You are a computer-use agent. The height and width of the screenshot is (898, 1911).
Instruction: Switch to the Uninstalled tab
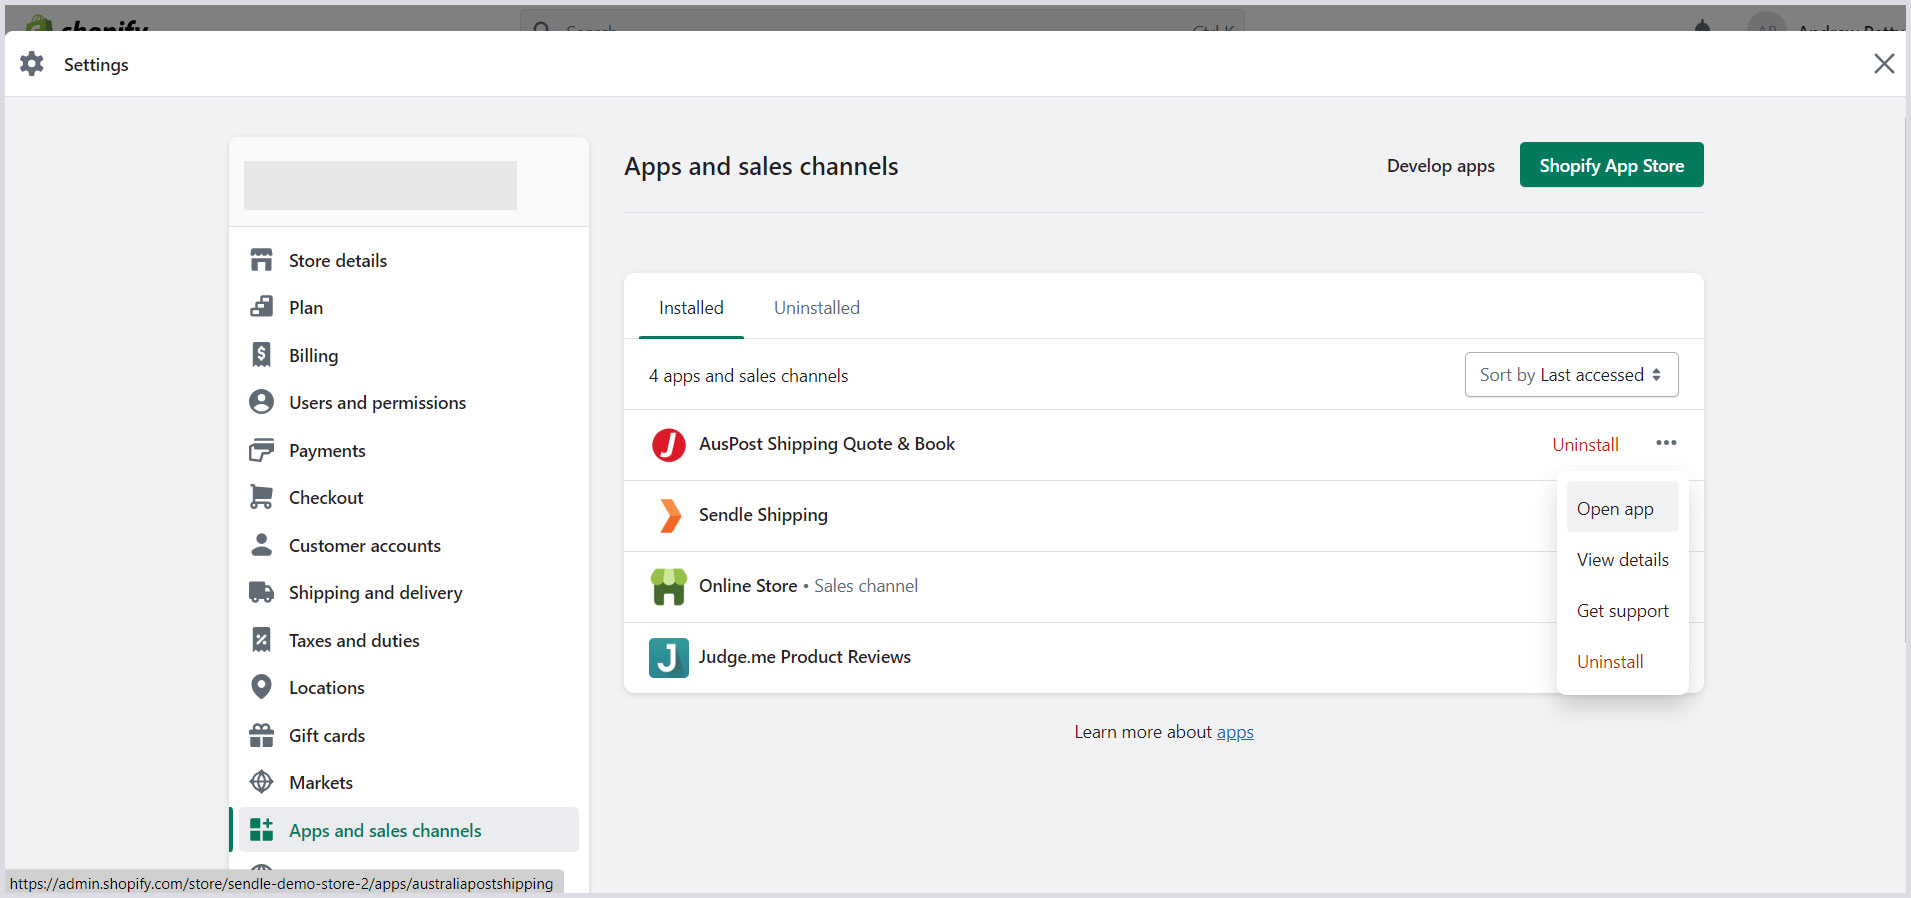coord(816,308)
